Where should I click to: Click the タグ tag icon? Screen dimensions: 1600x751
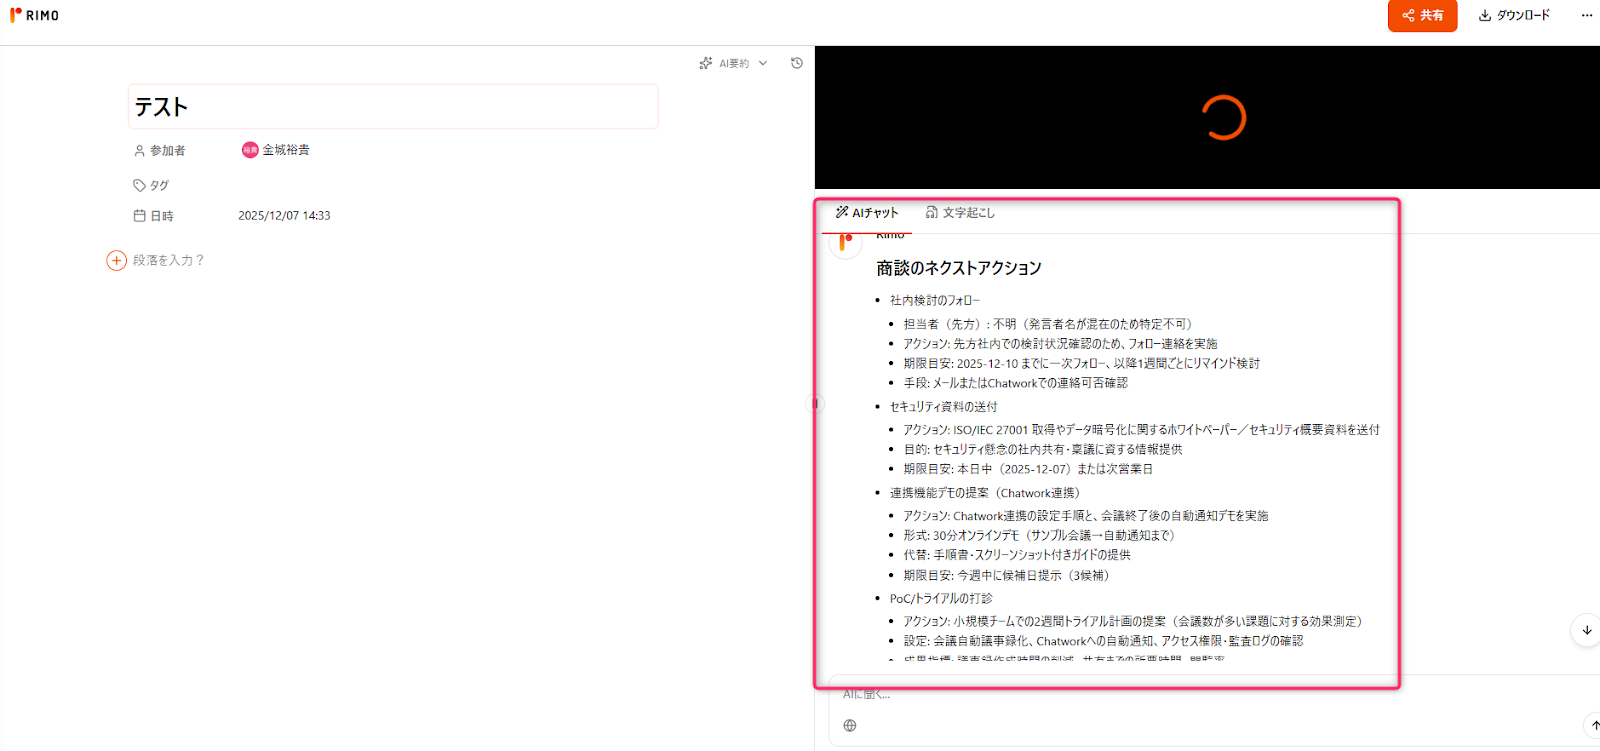tap(140, 186)
